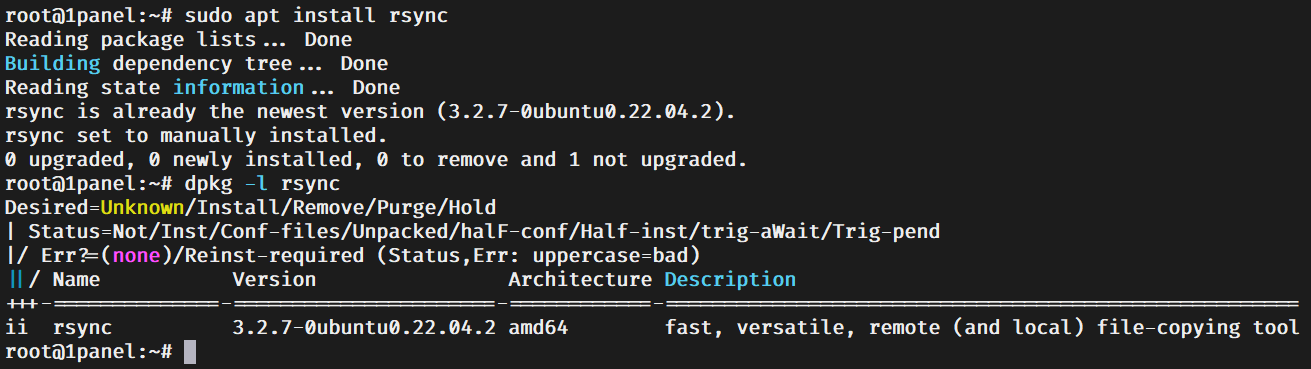The width and height of the screenshot is (1311, 369).
Task: Click the cyan 'Building' word
Action: click(x=53, y=63)
